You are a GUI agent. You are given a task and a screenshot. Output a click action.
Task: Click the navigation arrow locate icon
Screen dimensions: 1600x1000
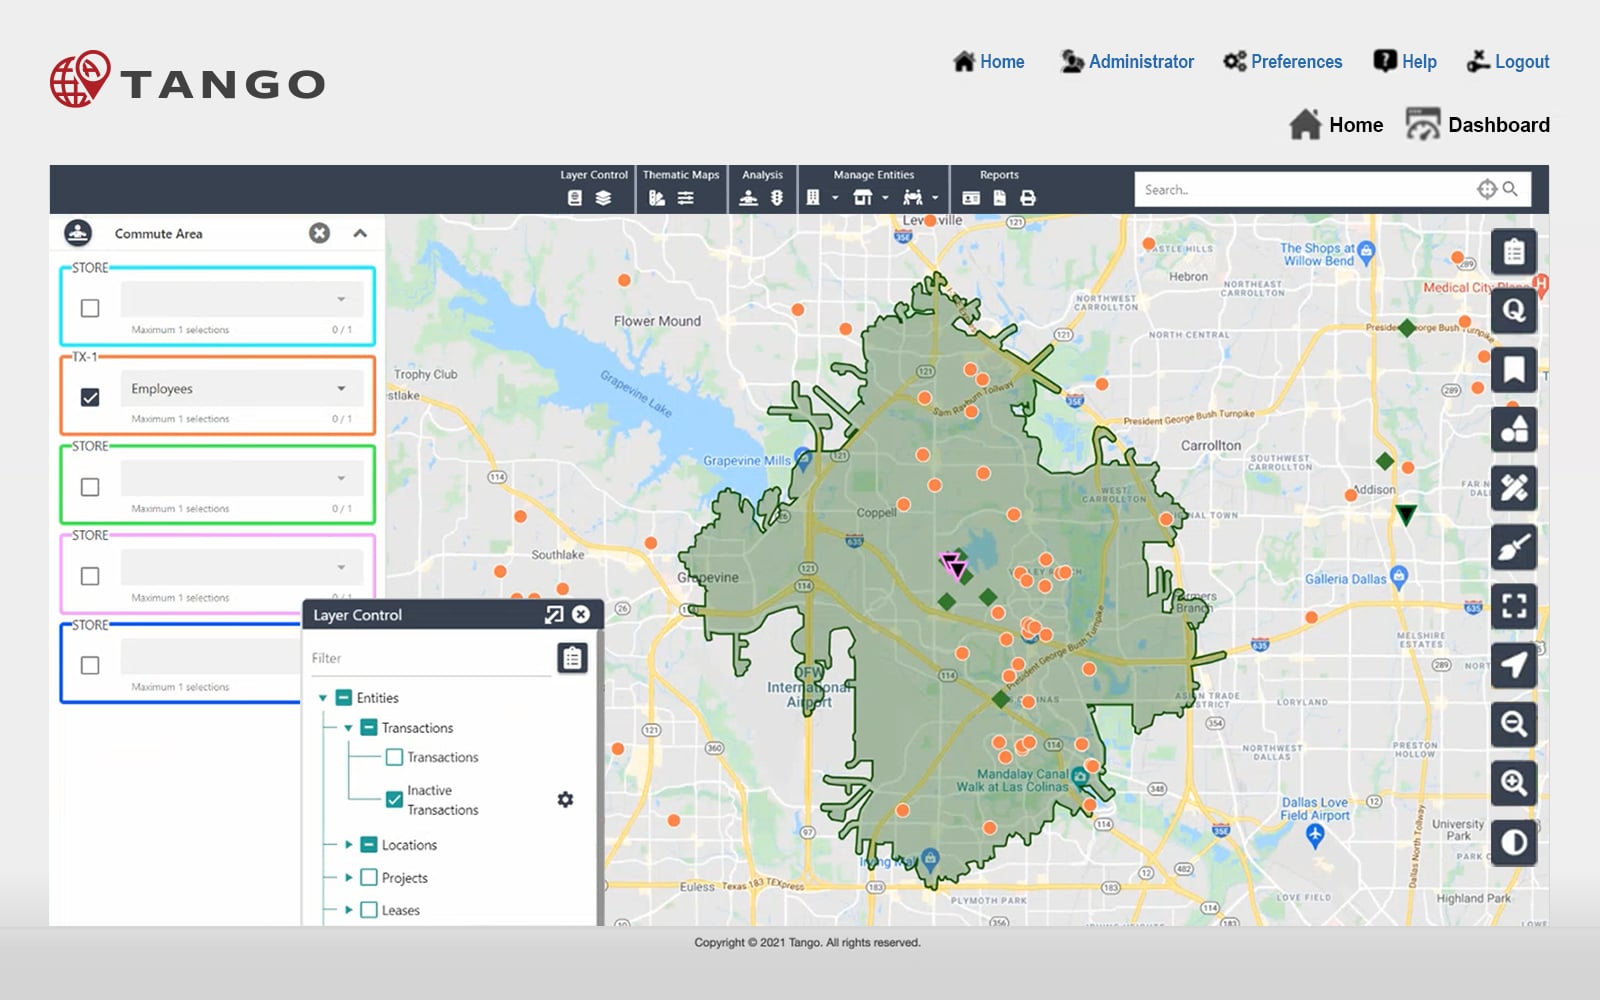[x=1514, y=665]
